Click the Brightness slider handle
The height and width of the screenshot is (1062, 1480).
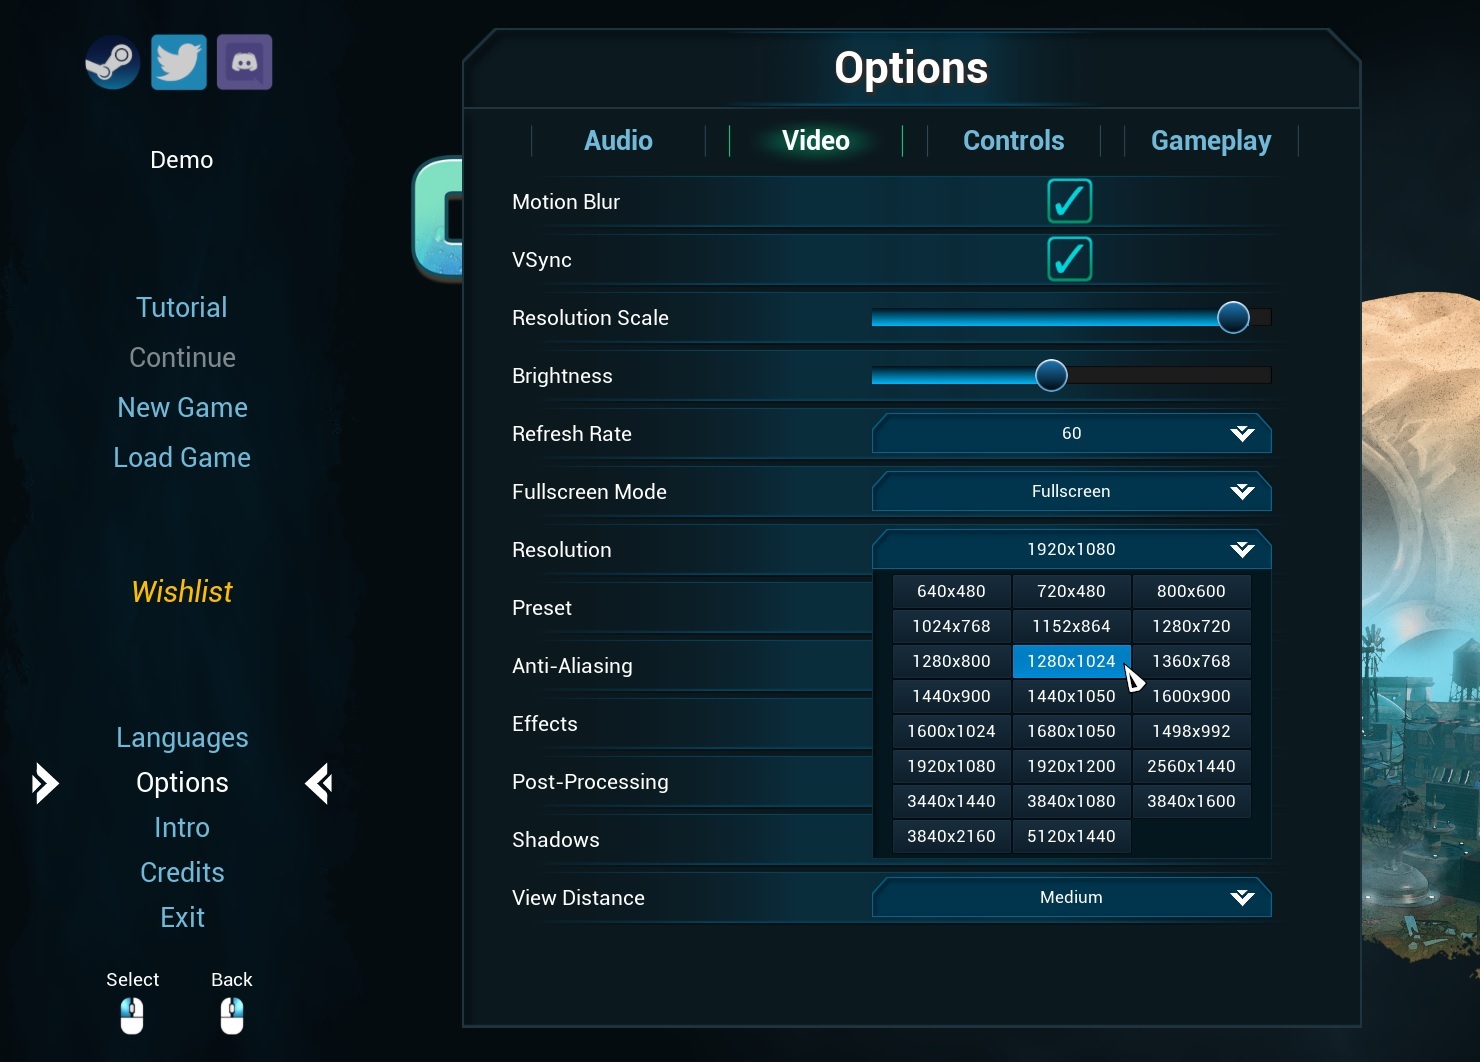[1051, 375]
